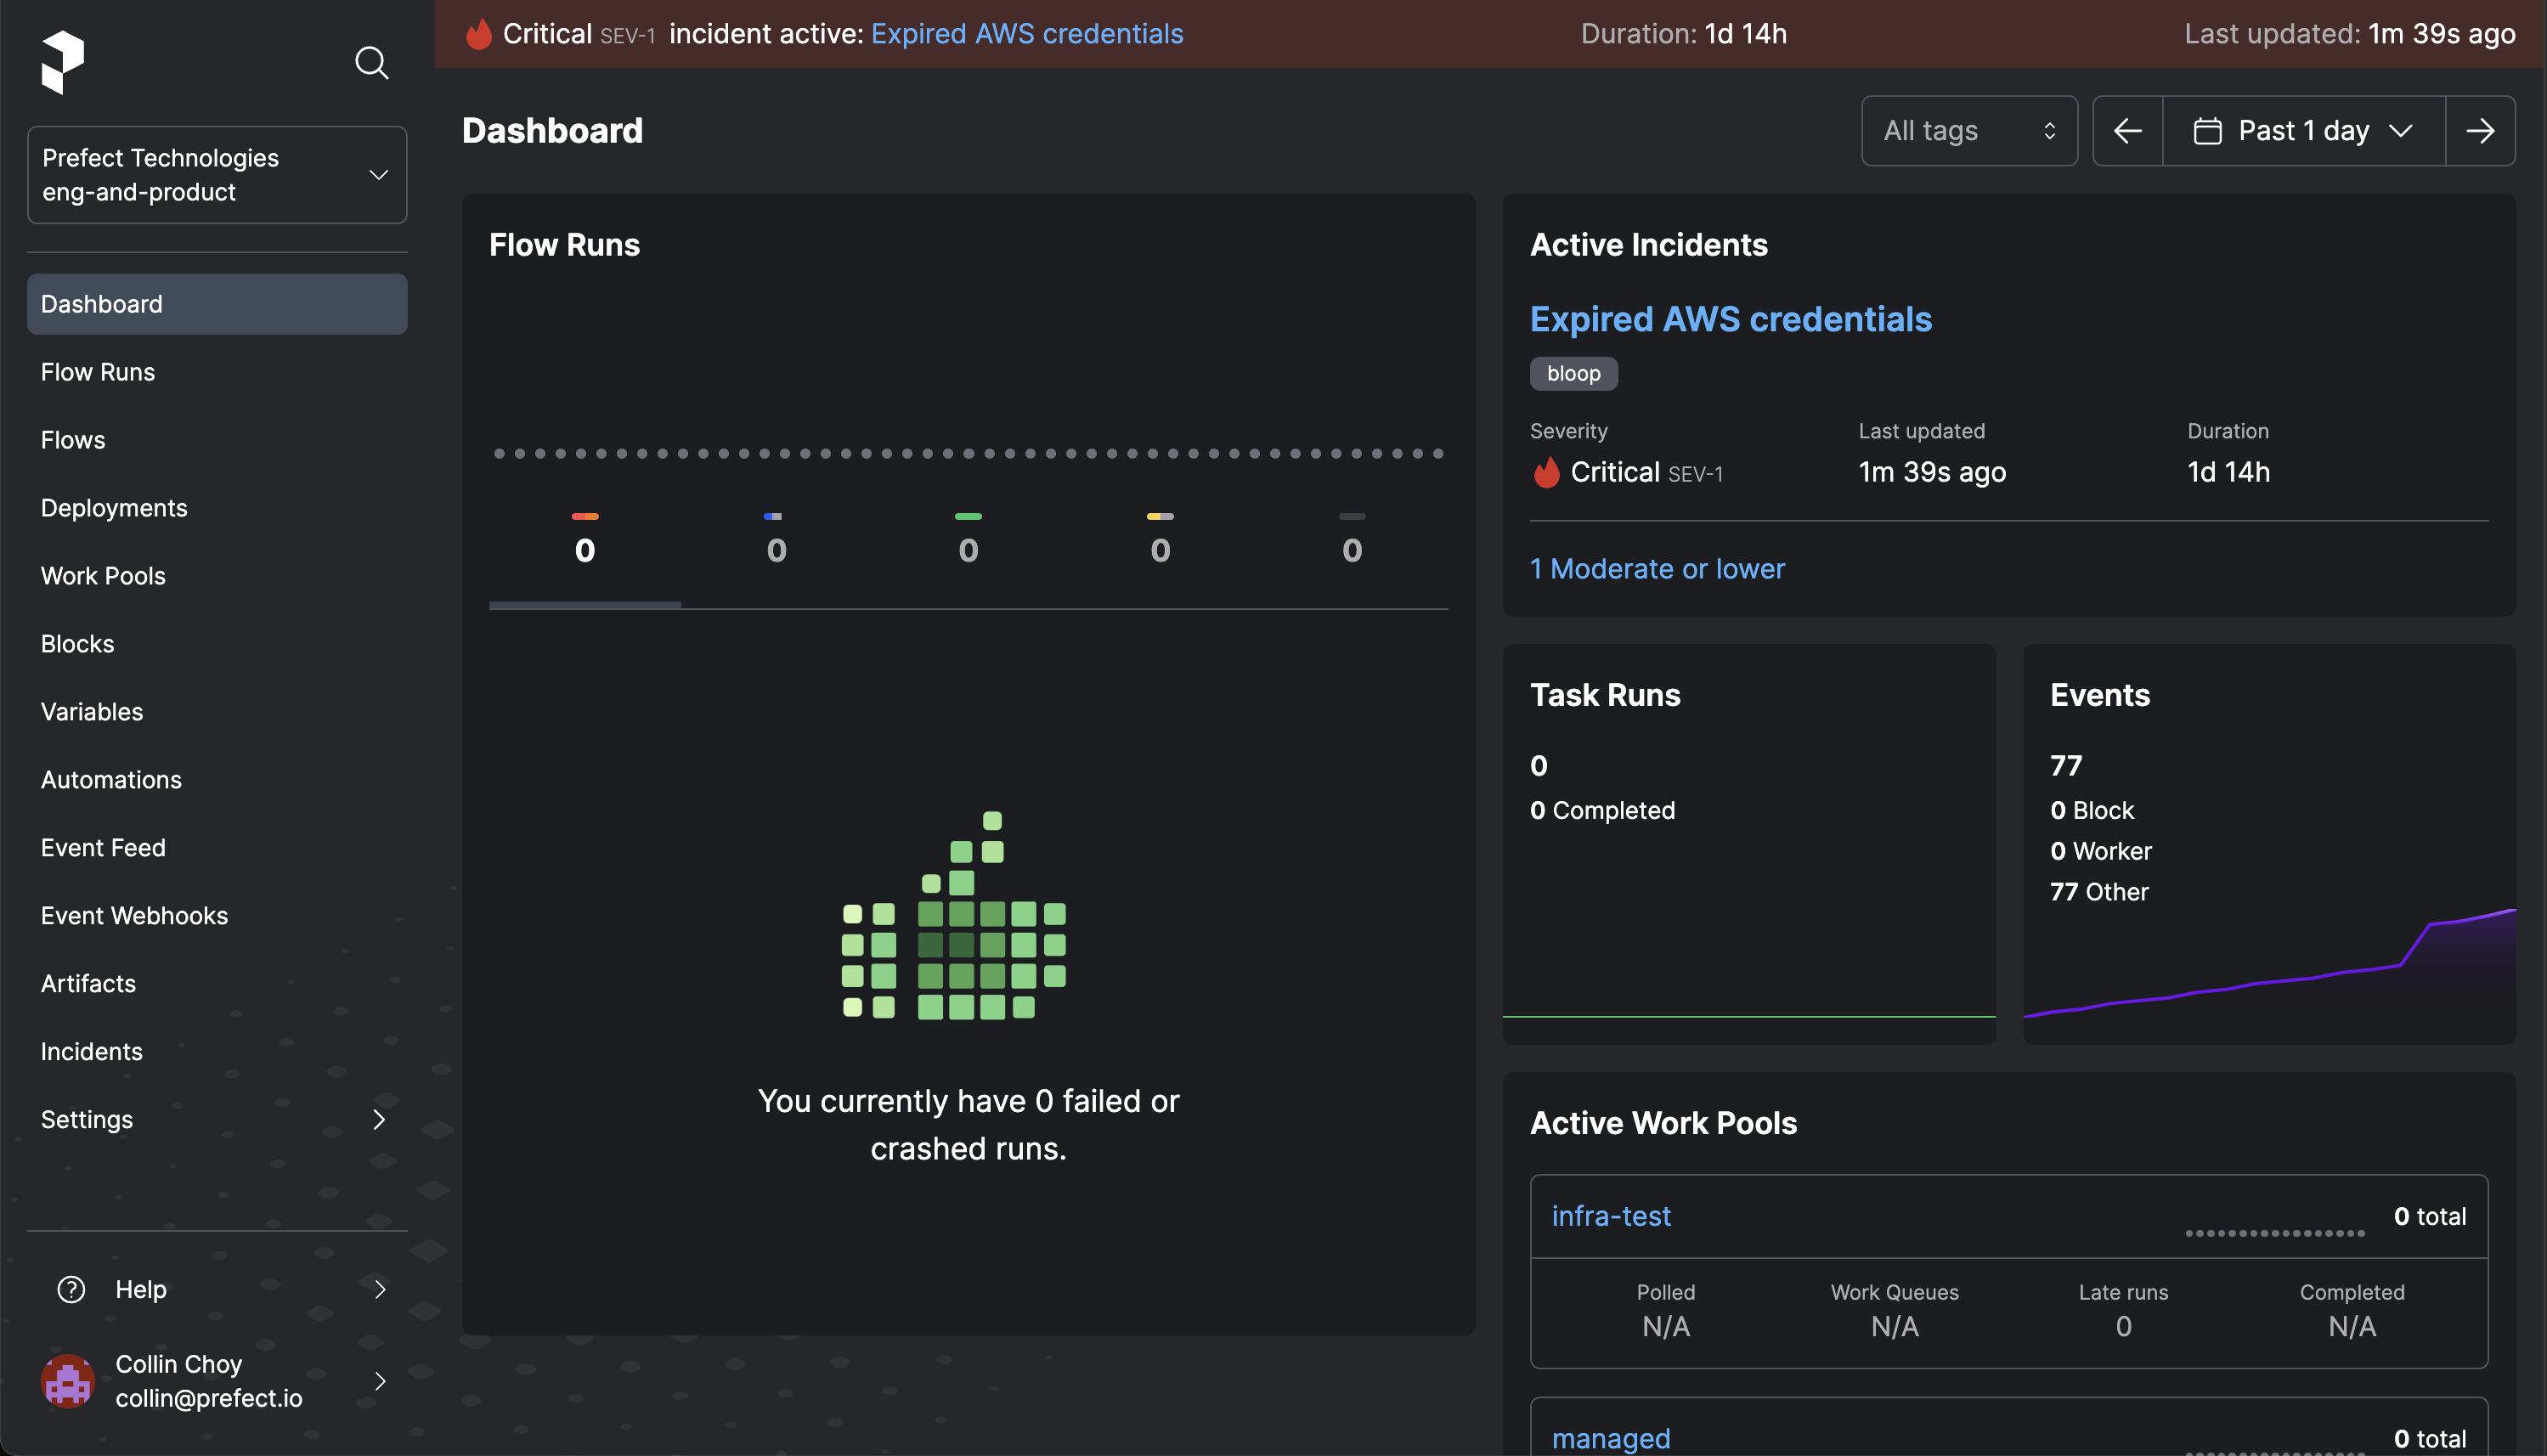The height and width of the screenshot is (1456, 2547).
Task: Click Help icon in bottom sidebar
Action: point(71,1288)
